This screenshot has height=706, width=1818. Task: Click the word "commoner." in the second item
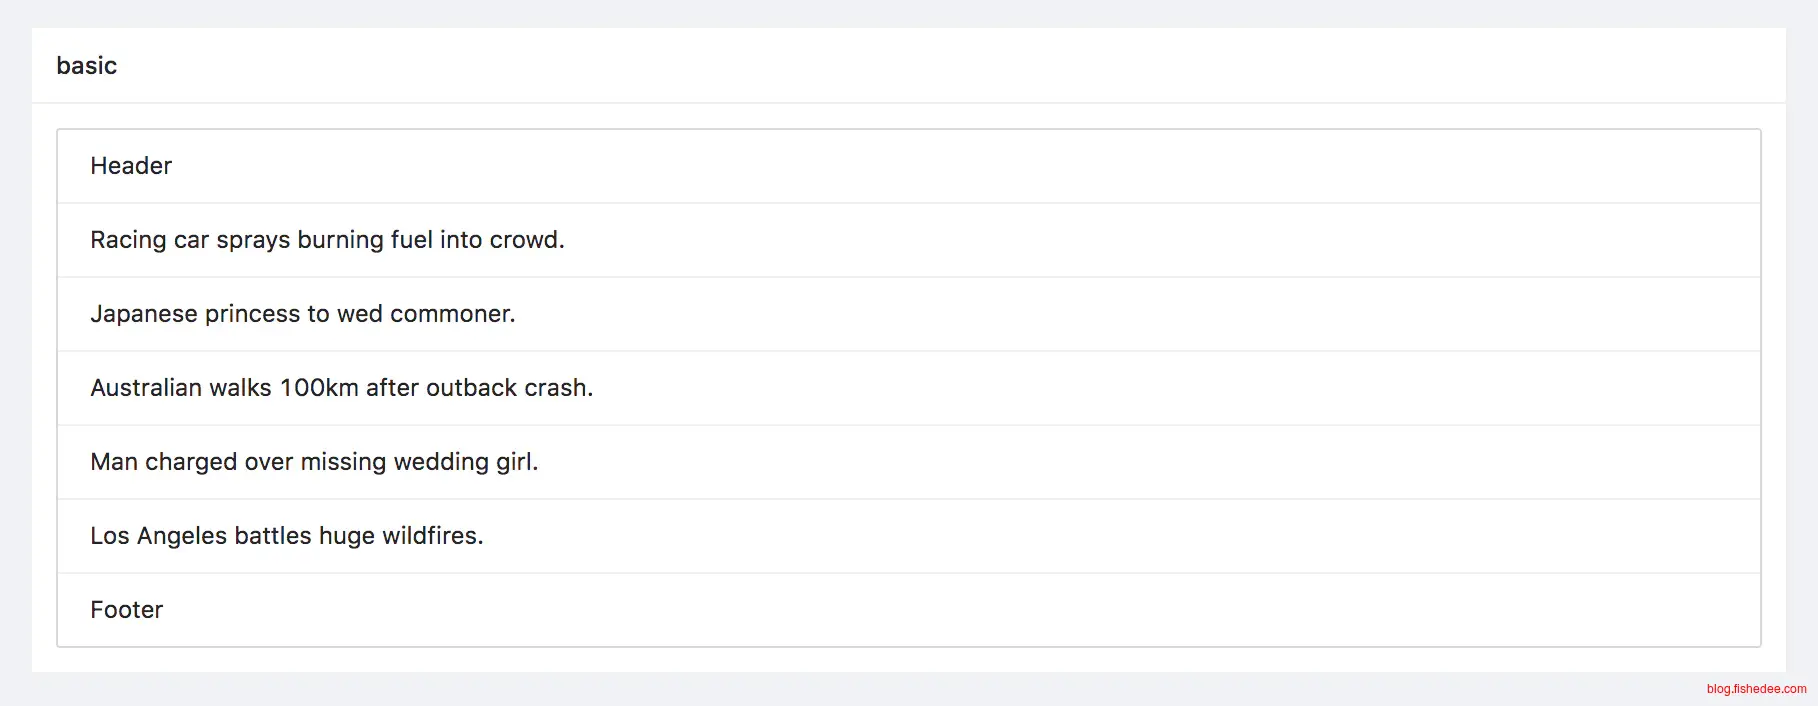(452, 314)
